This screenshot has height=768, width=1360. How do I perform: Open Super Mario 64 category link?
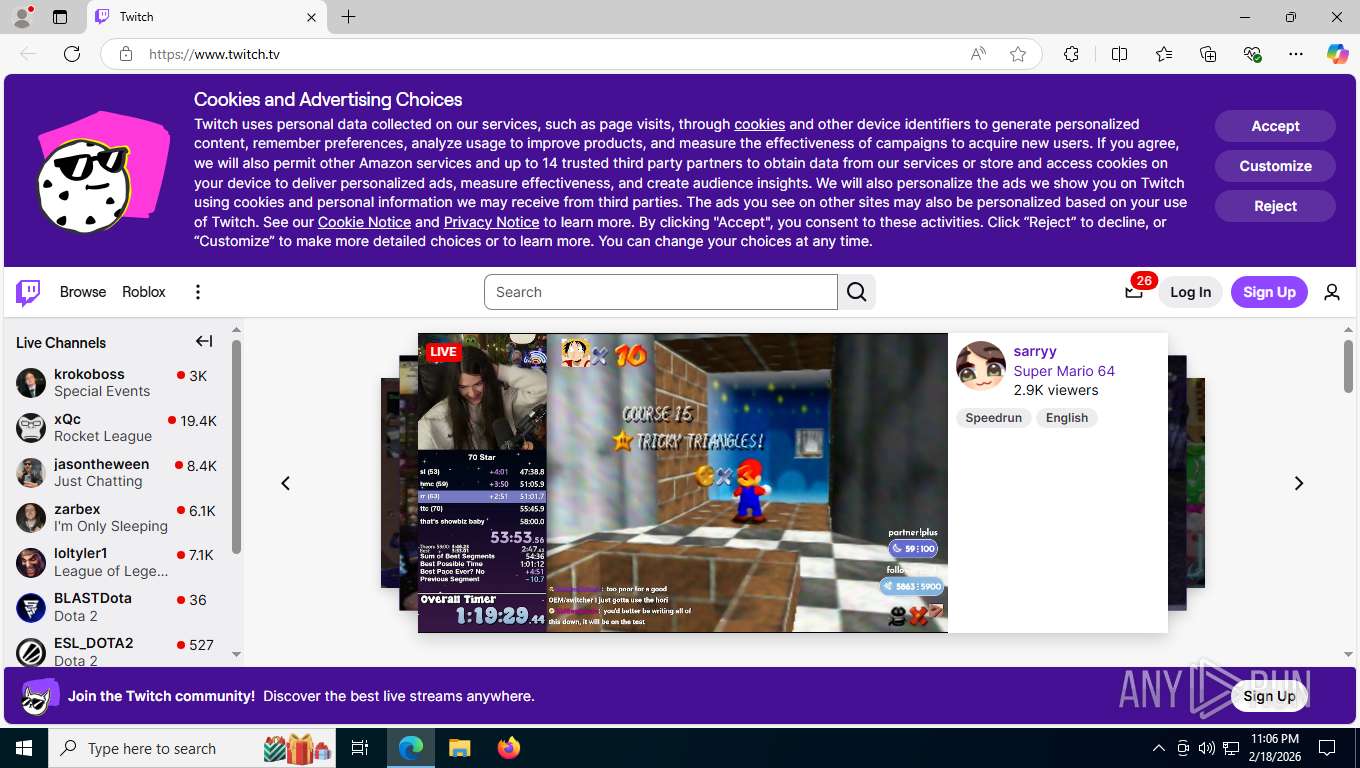coord(1064,371)
